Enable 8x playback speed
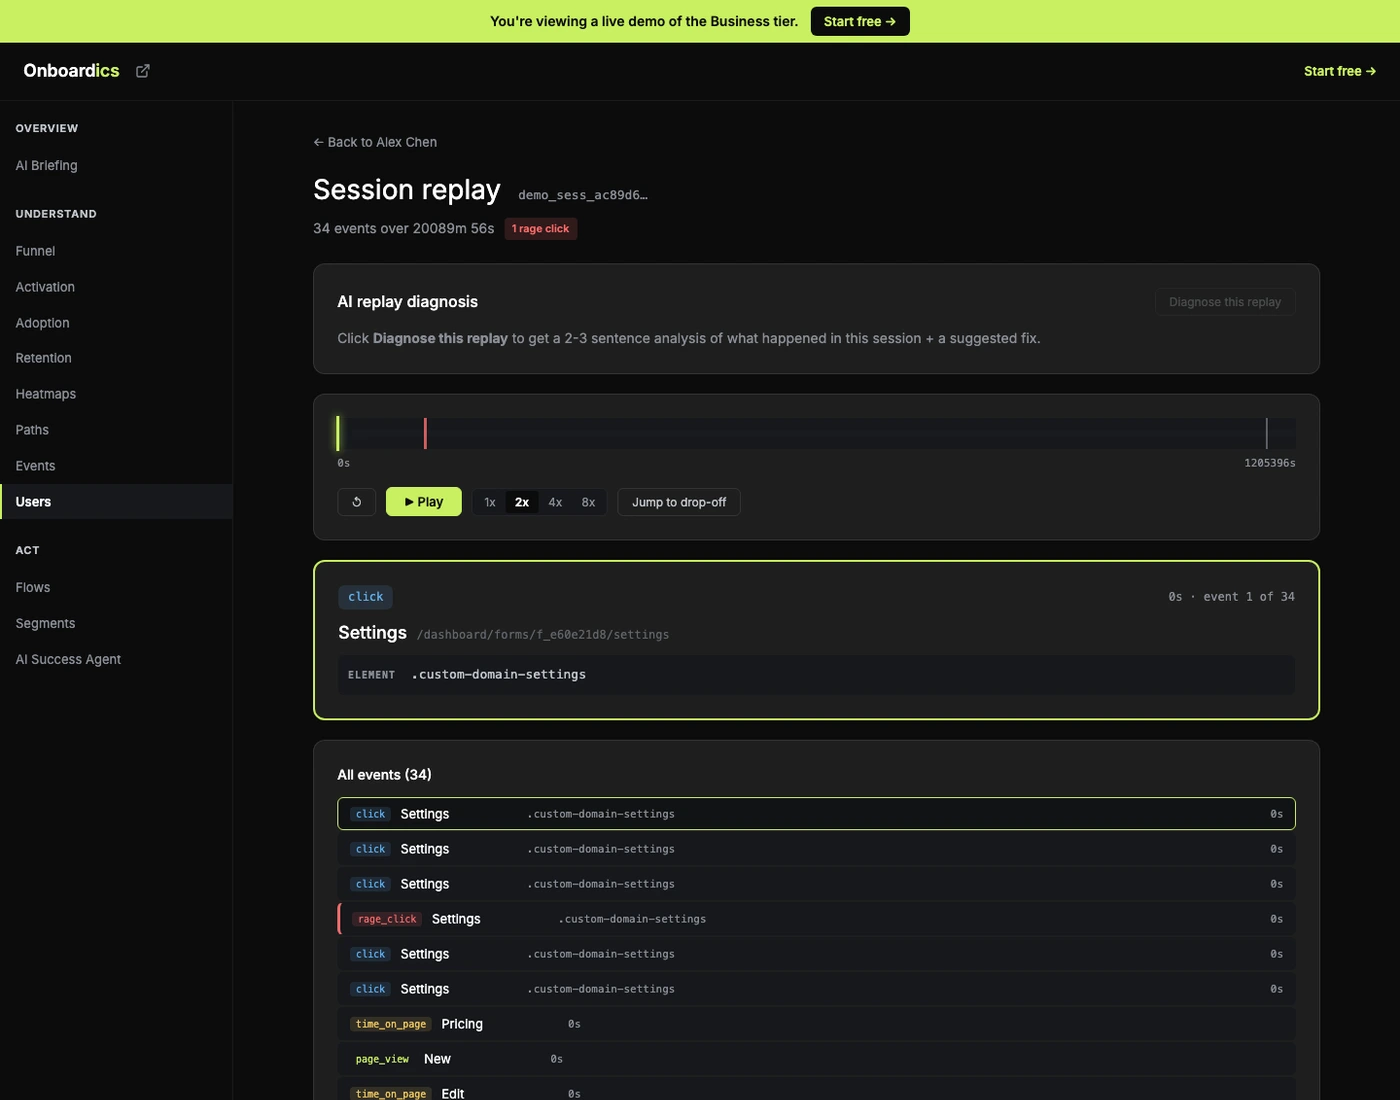Screen dimensions: 1400x1100 point(588,501)
